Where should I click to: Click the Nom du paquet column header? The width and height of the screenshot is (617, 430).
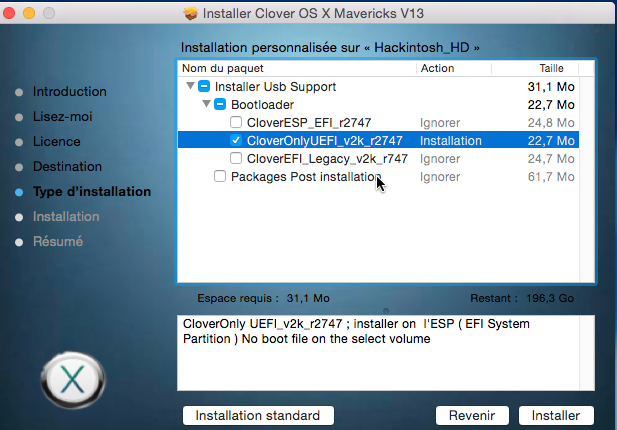click(297, 68)
